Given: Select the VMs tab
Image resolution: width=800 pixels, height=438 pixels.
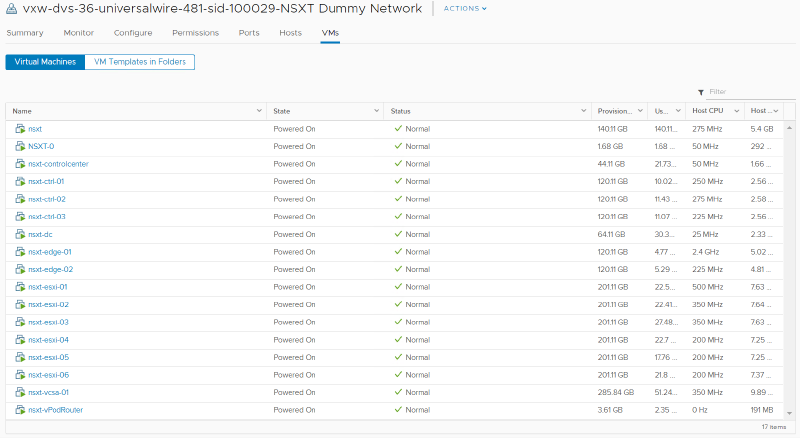Looking at the screenshot, I should click(x=330, y=33).
